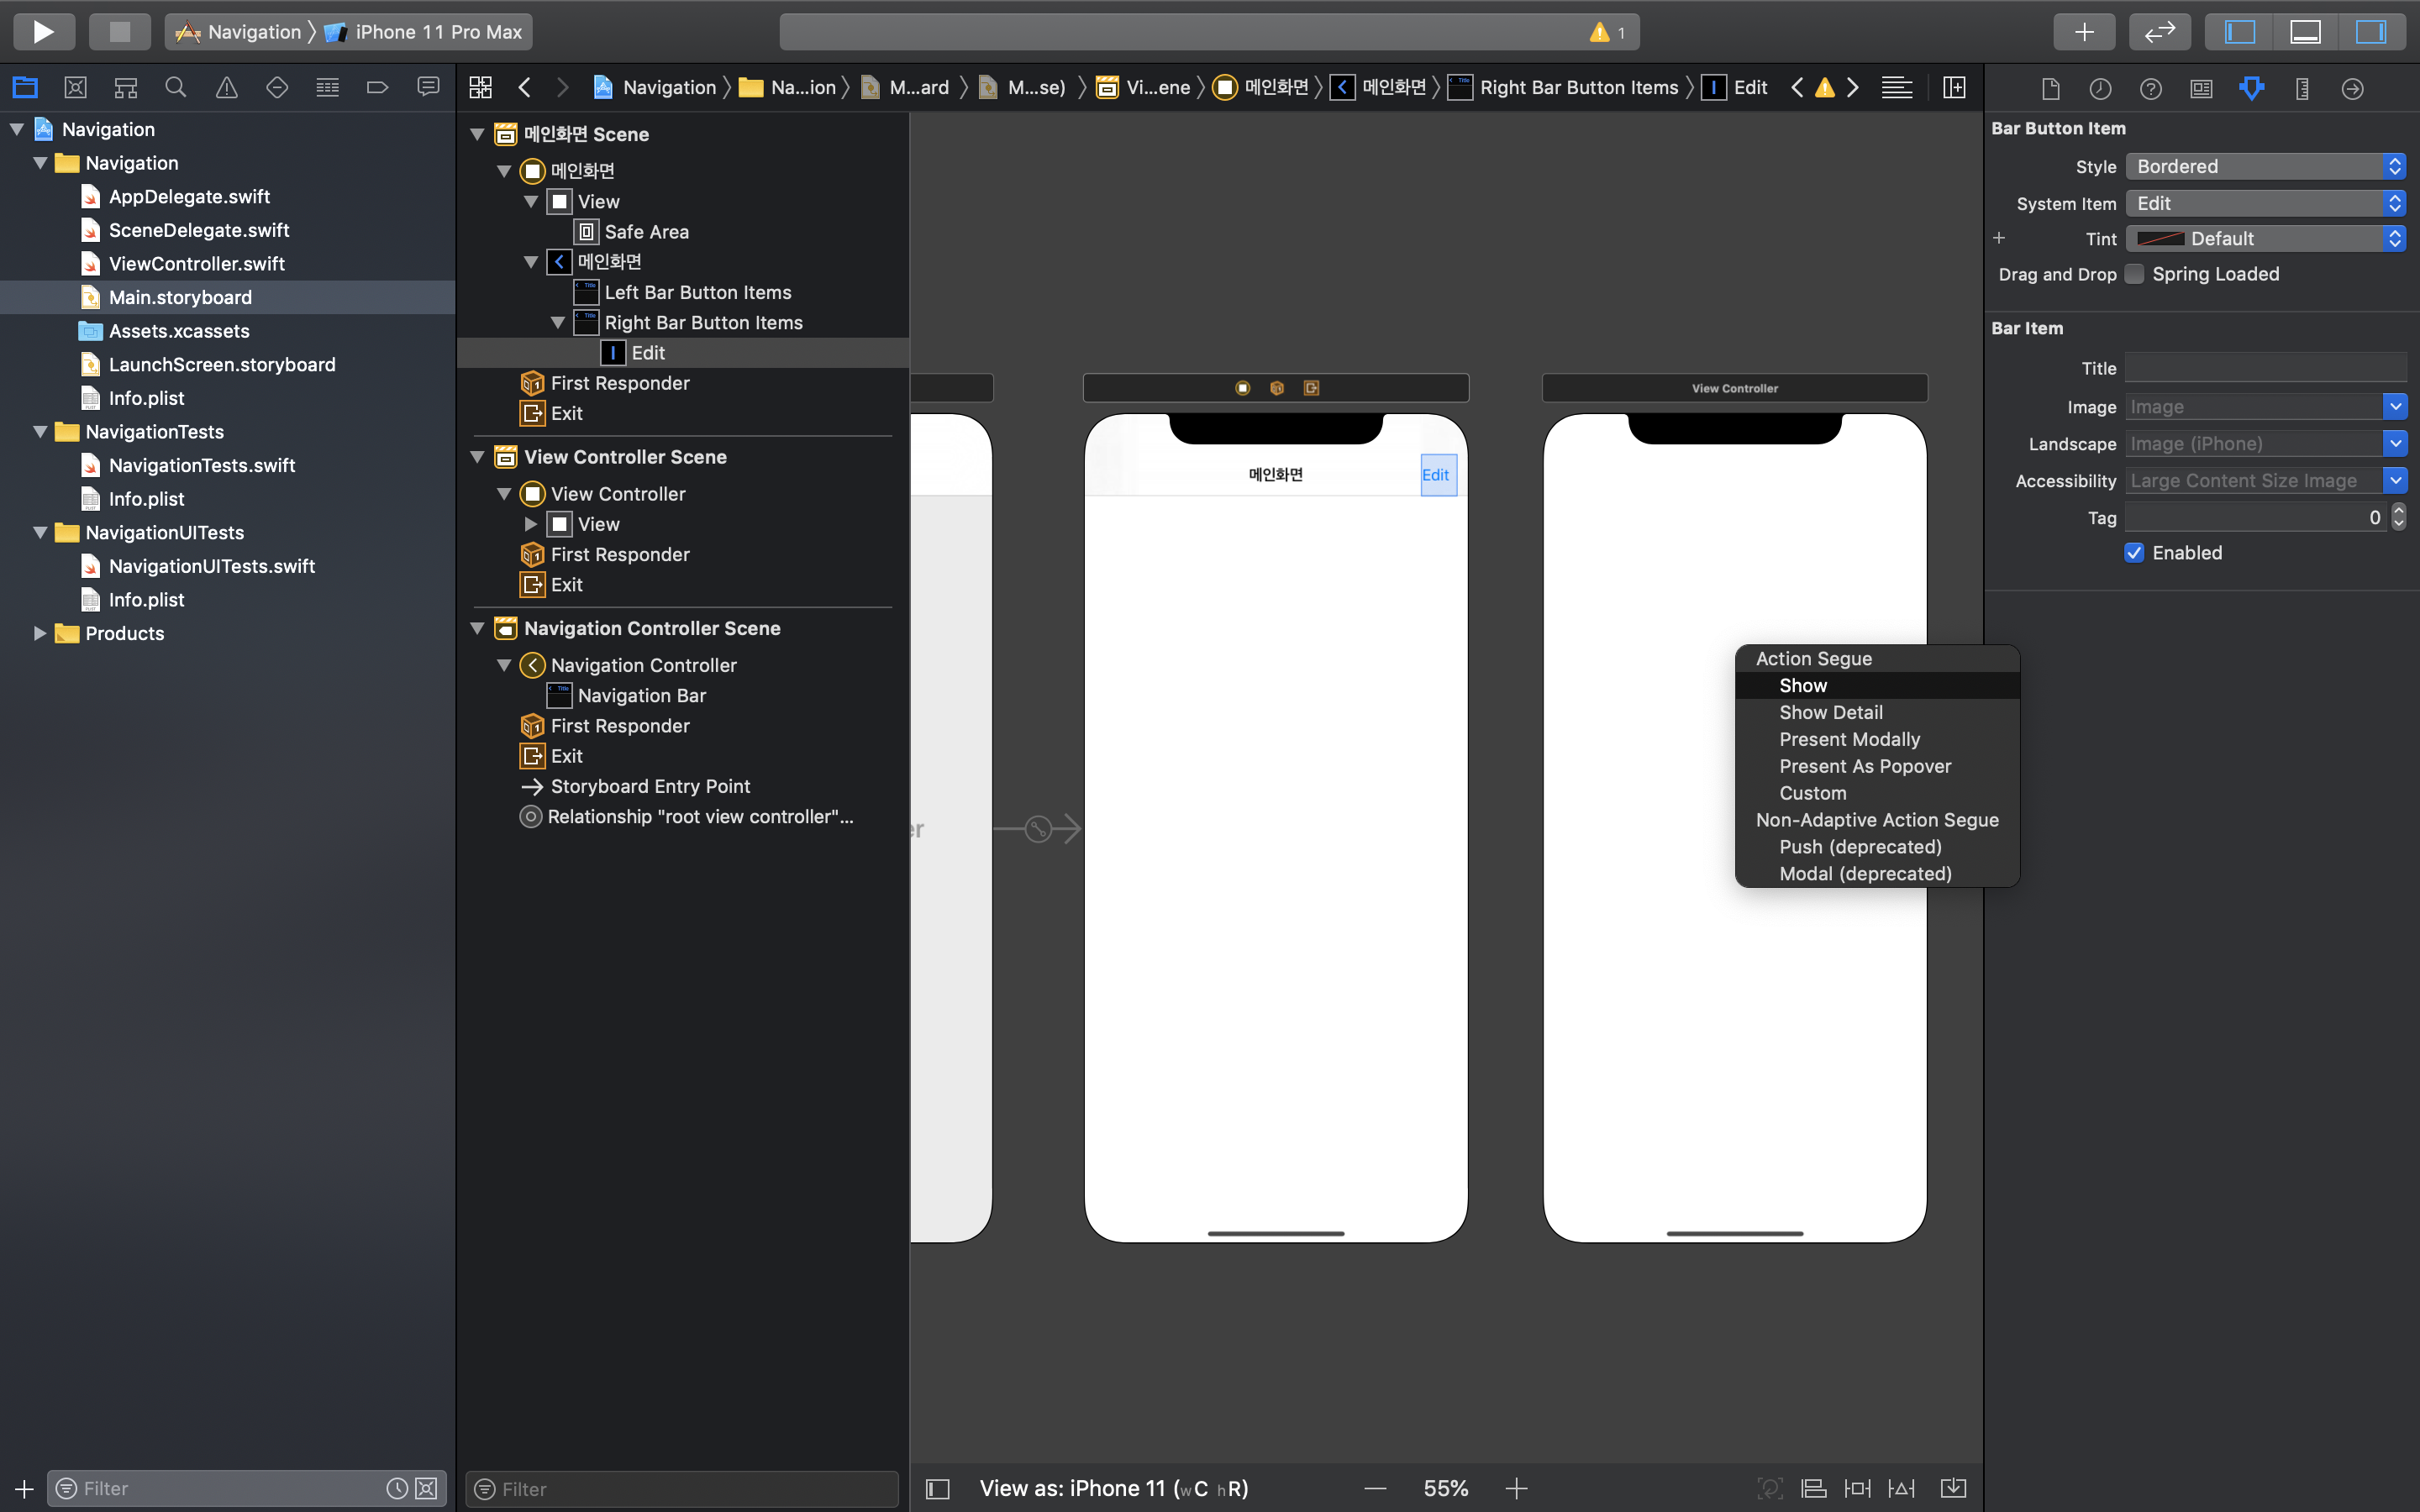The image size is (2420, 1512).
Task: Toggle the right inspectors panel button
Action: pos(2370,32)
